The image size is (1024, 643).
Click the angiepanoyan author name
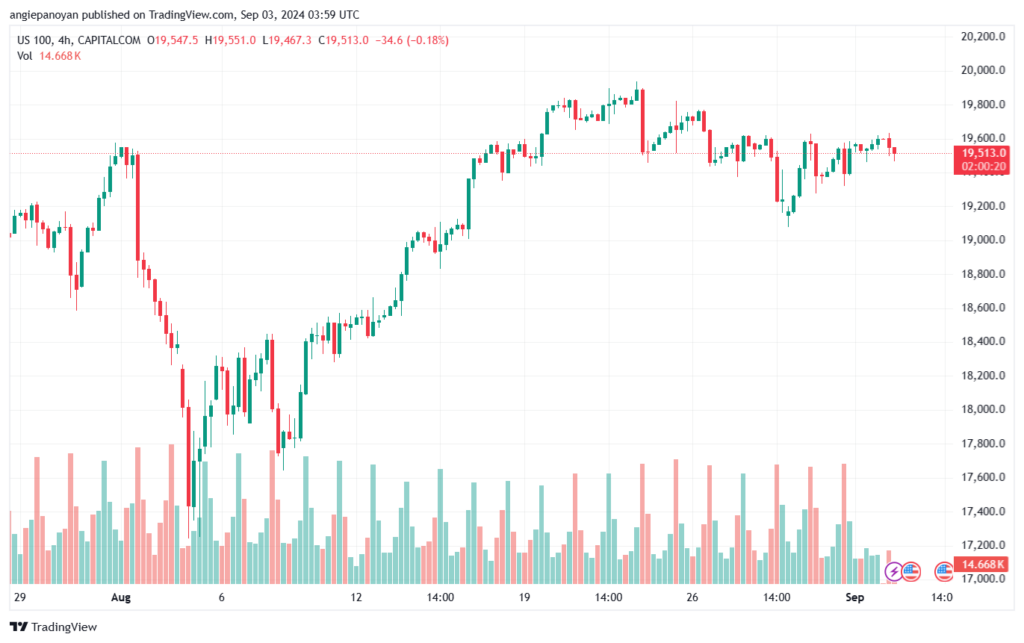(x=44, y=14)
